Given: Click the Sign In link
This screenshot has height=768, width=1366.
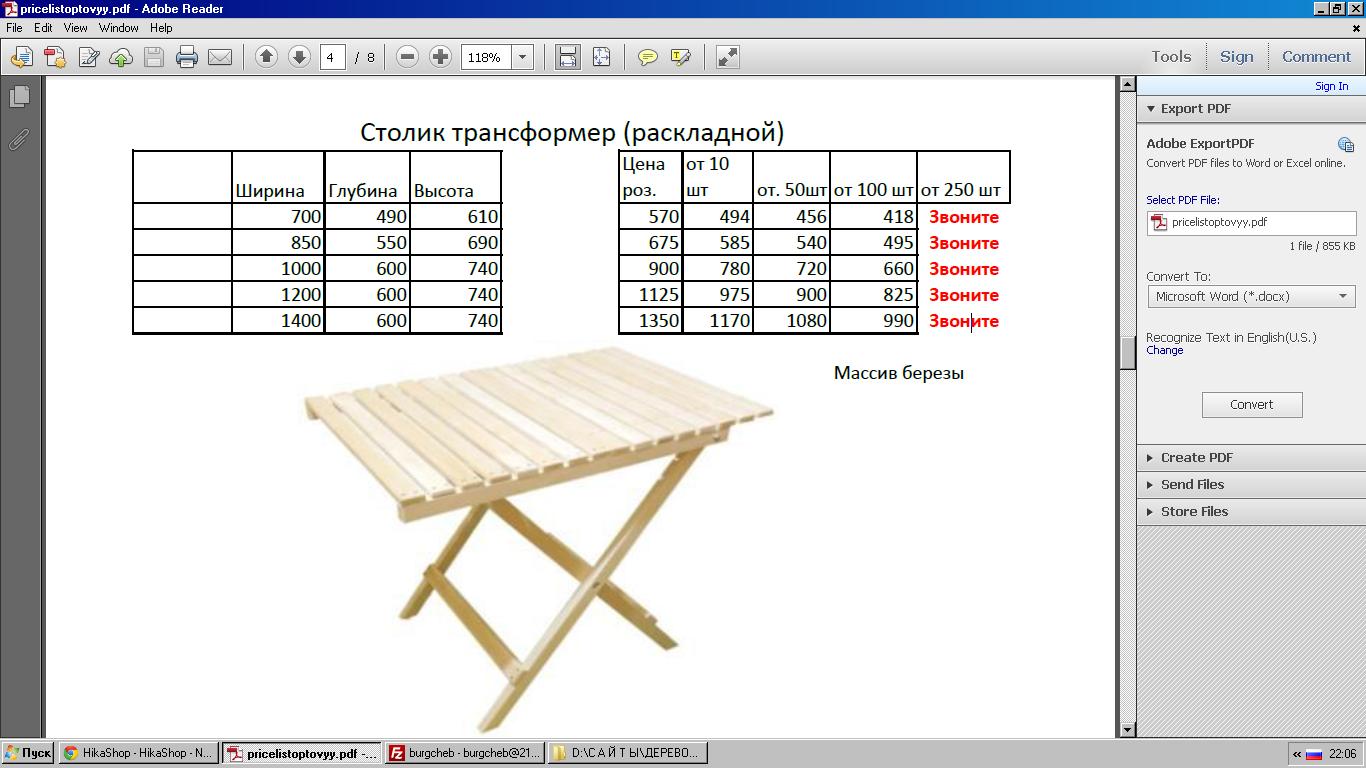Looking at the screenshot, I should (1331, 86).
